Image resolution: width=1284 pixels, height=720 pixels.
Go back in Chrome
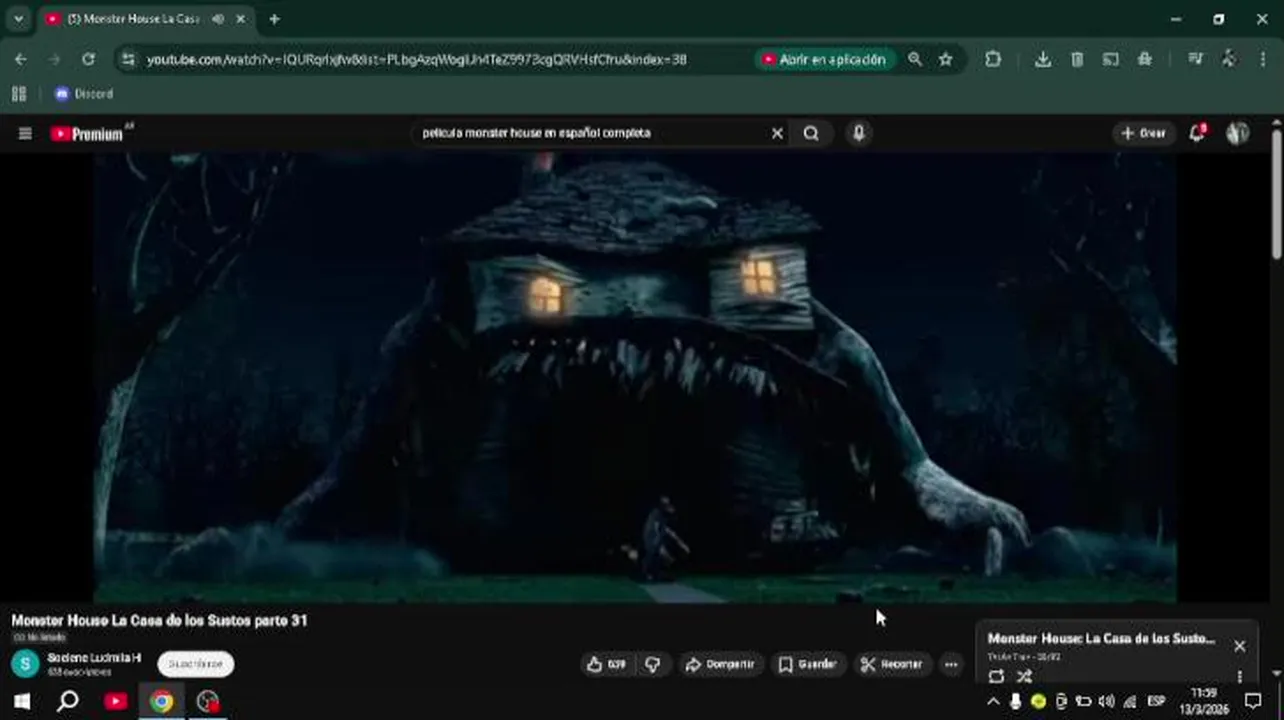click(x=21, y=60)
